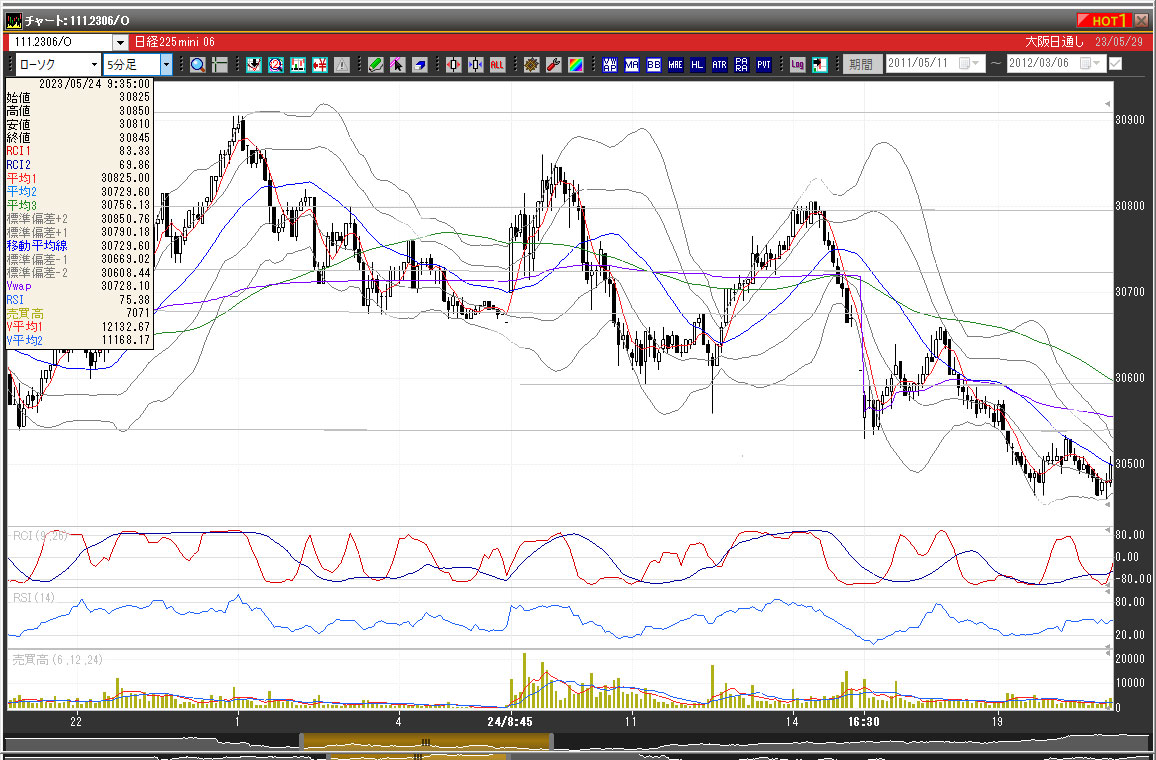Toggle the HL high-low indicator
This screenshot has height=760, width=1156.
(x=697, y=65)
